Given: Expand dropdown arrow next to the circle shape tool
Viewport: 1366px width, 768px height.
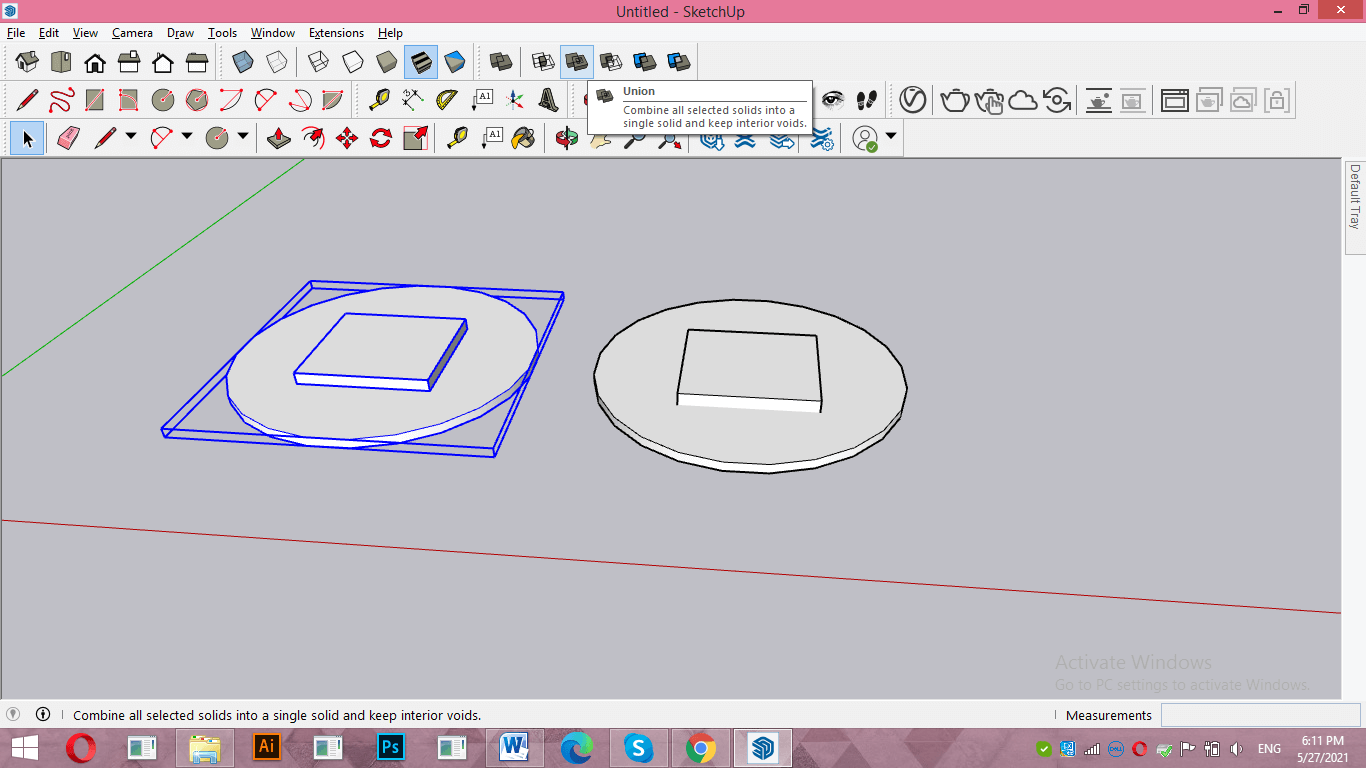Looking at the screenshot, I should (242, 137).
